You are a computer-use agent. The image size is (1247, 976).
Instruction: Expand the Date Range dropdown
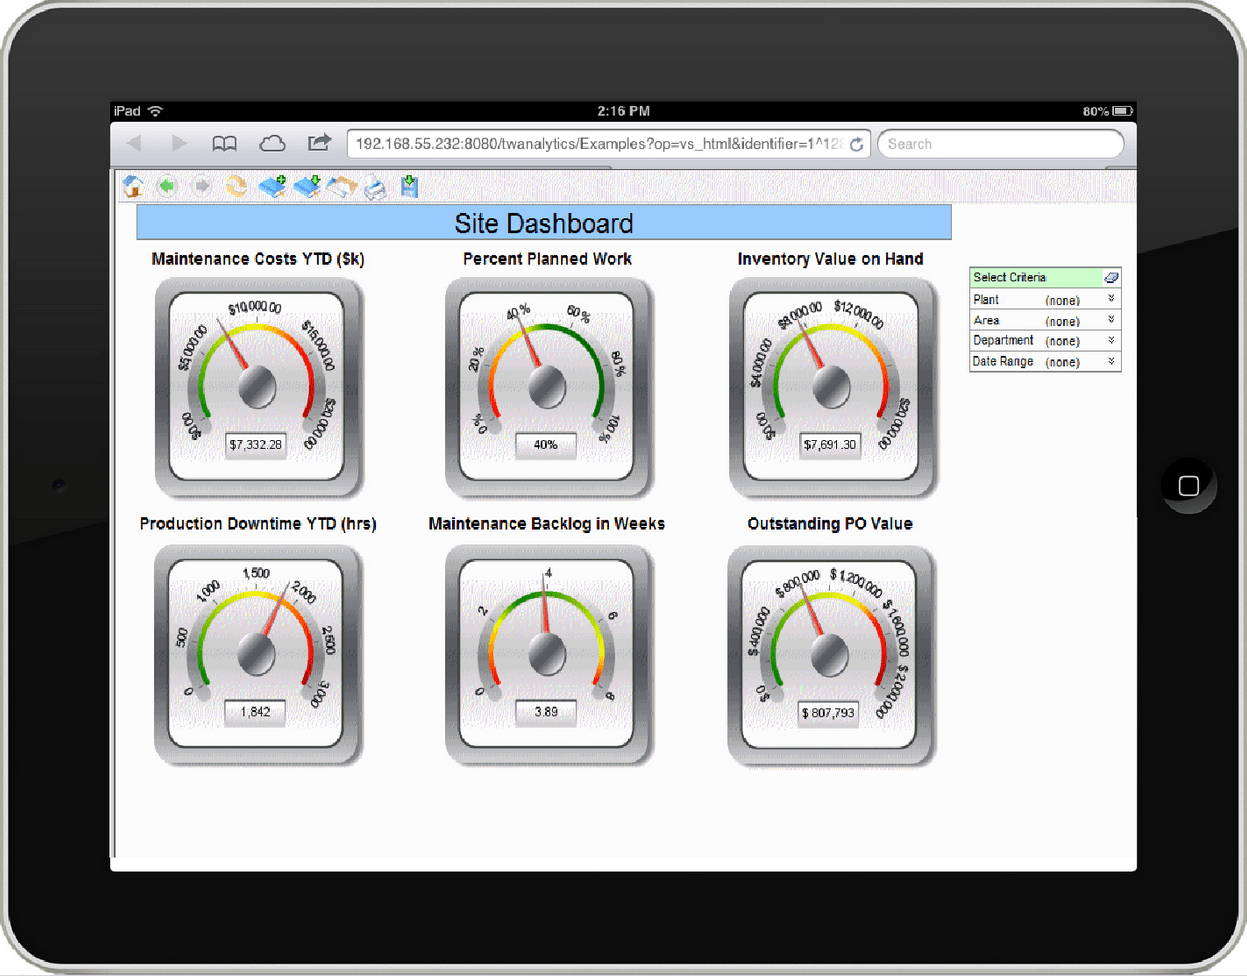[1112, 361]
